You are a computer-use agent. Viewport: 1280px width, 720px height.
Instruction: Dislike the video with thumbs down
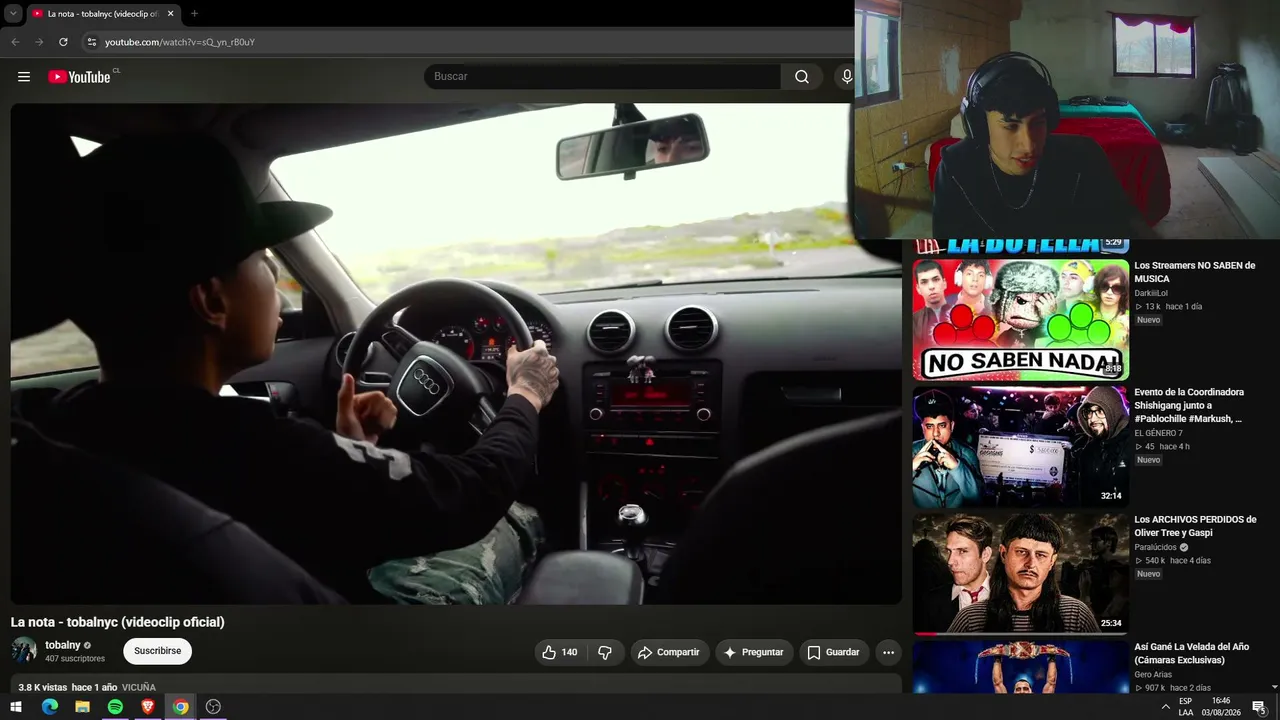(605, 652)
